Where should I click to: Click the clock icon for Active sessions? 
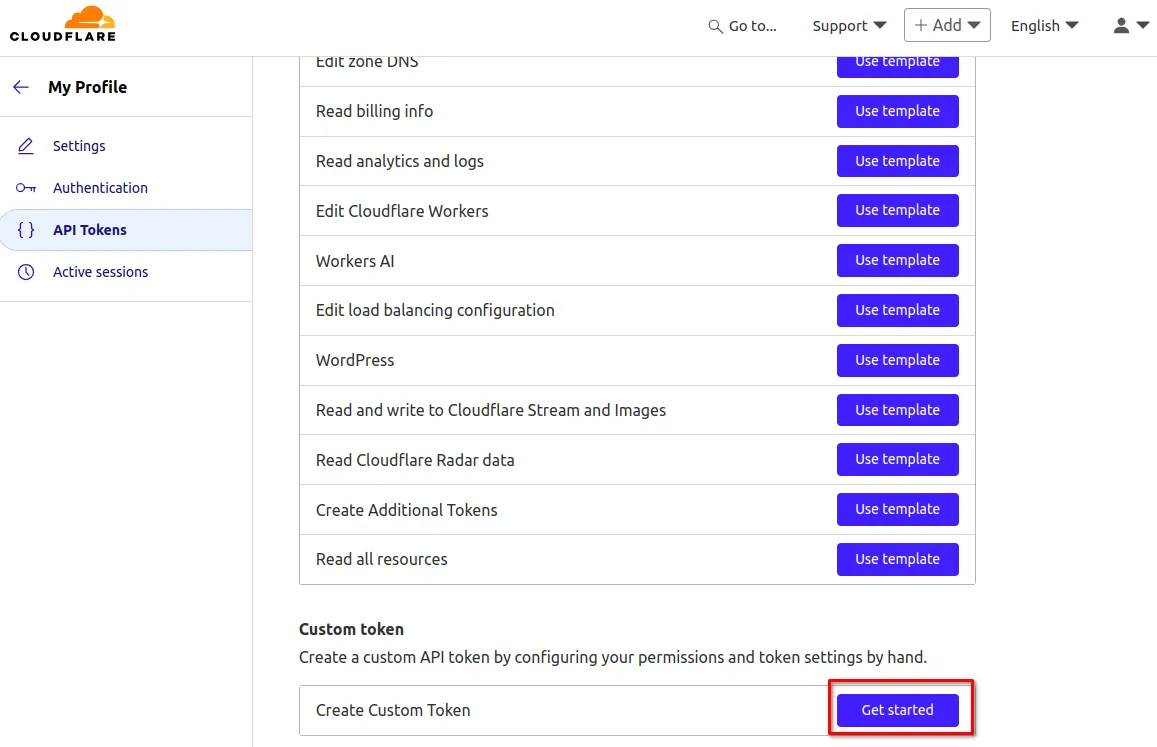[26, 272]
